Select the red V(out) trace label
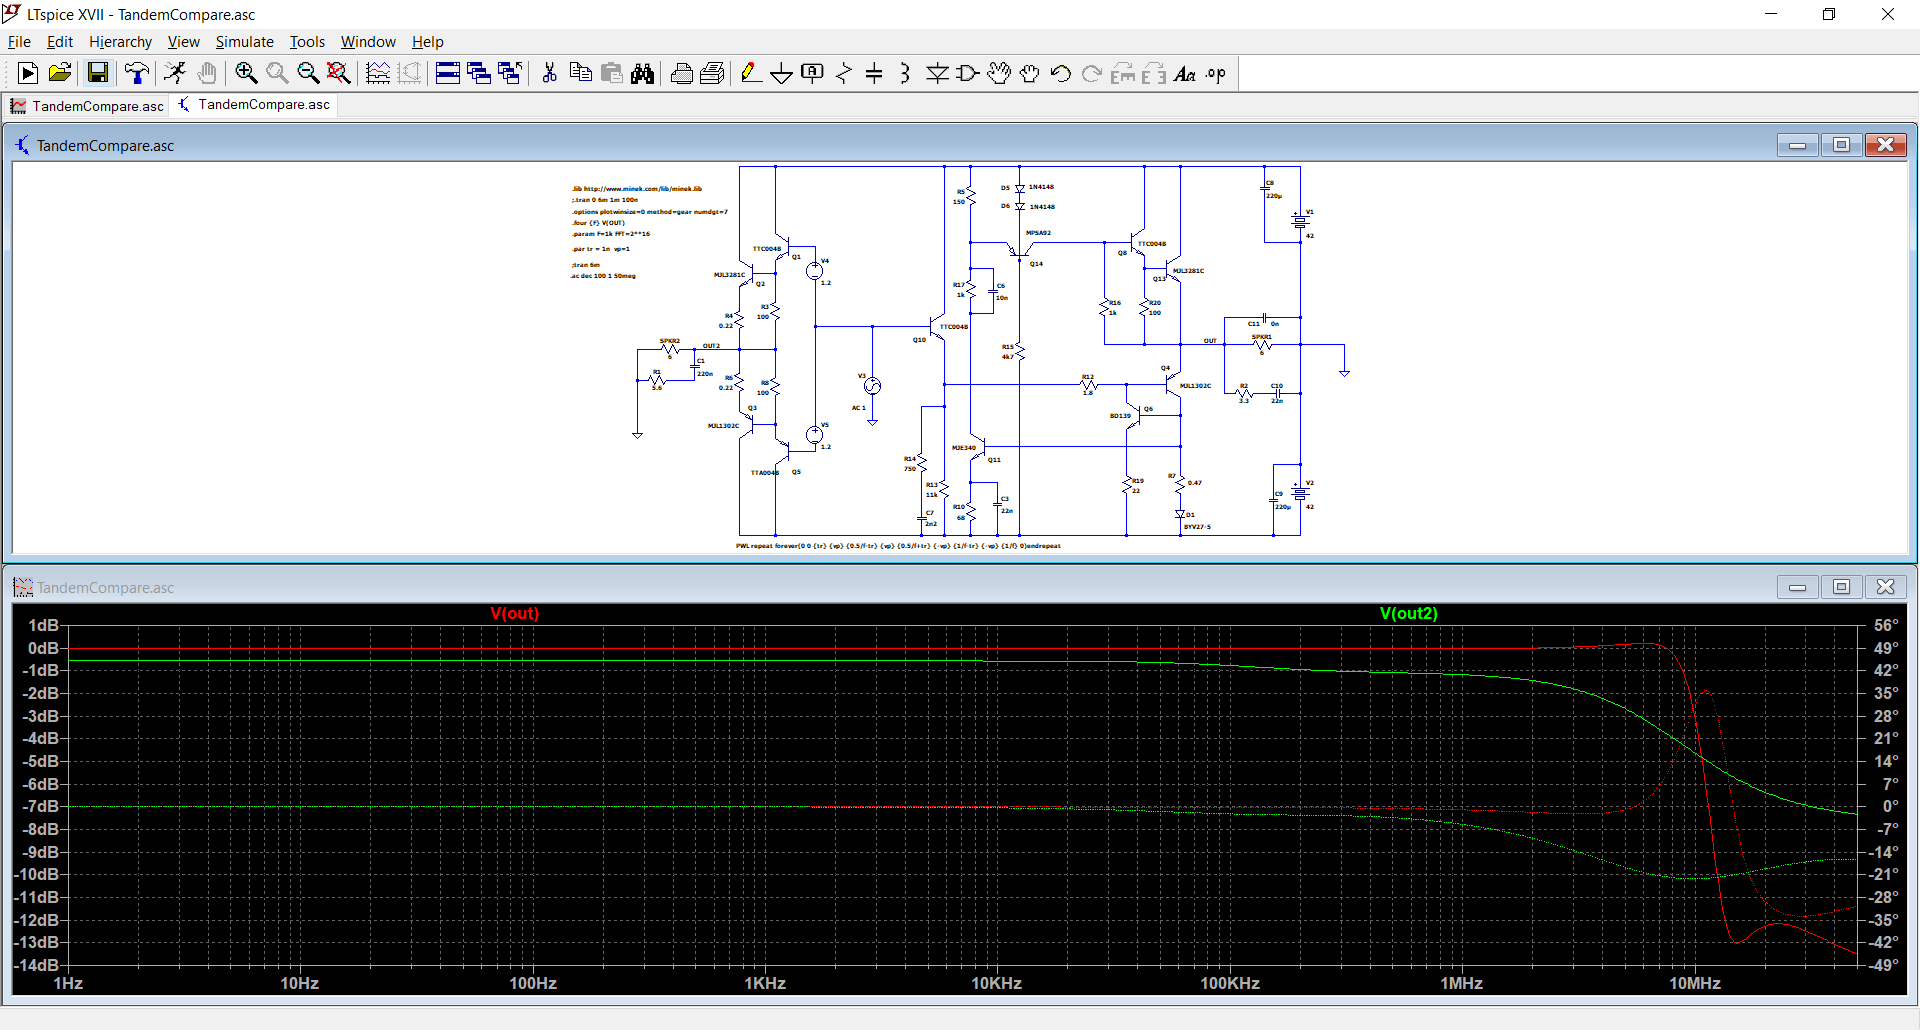Screen dimensions: 1920x1030 coord(514,613)
